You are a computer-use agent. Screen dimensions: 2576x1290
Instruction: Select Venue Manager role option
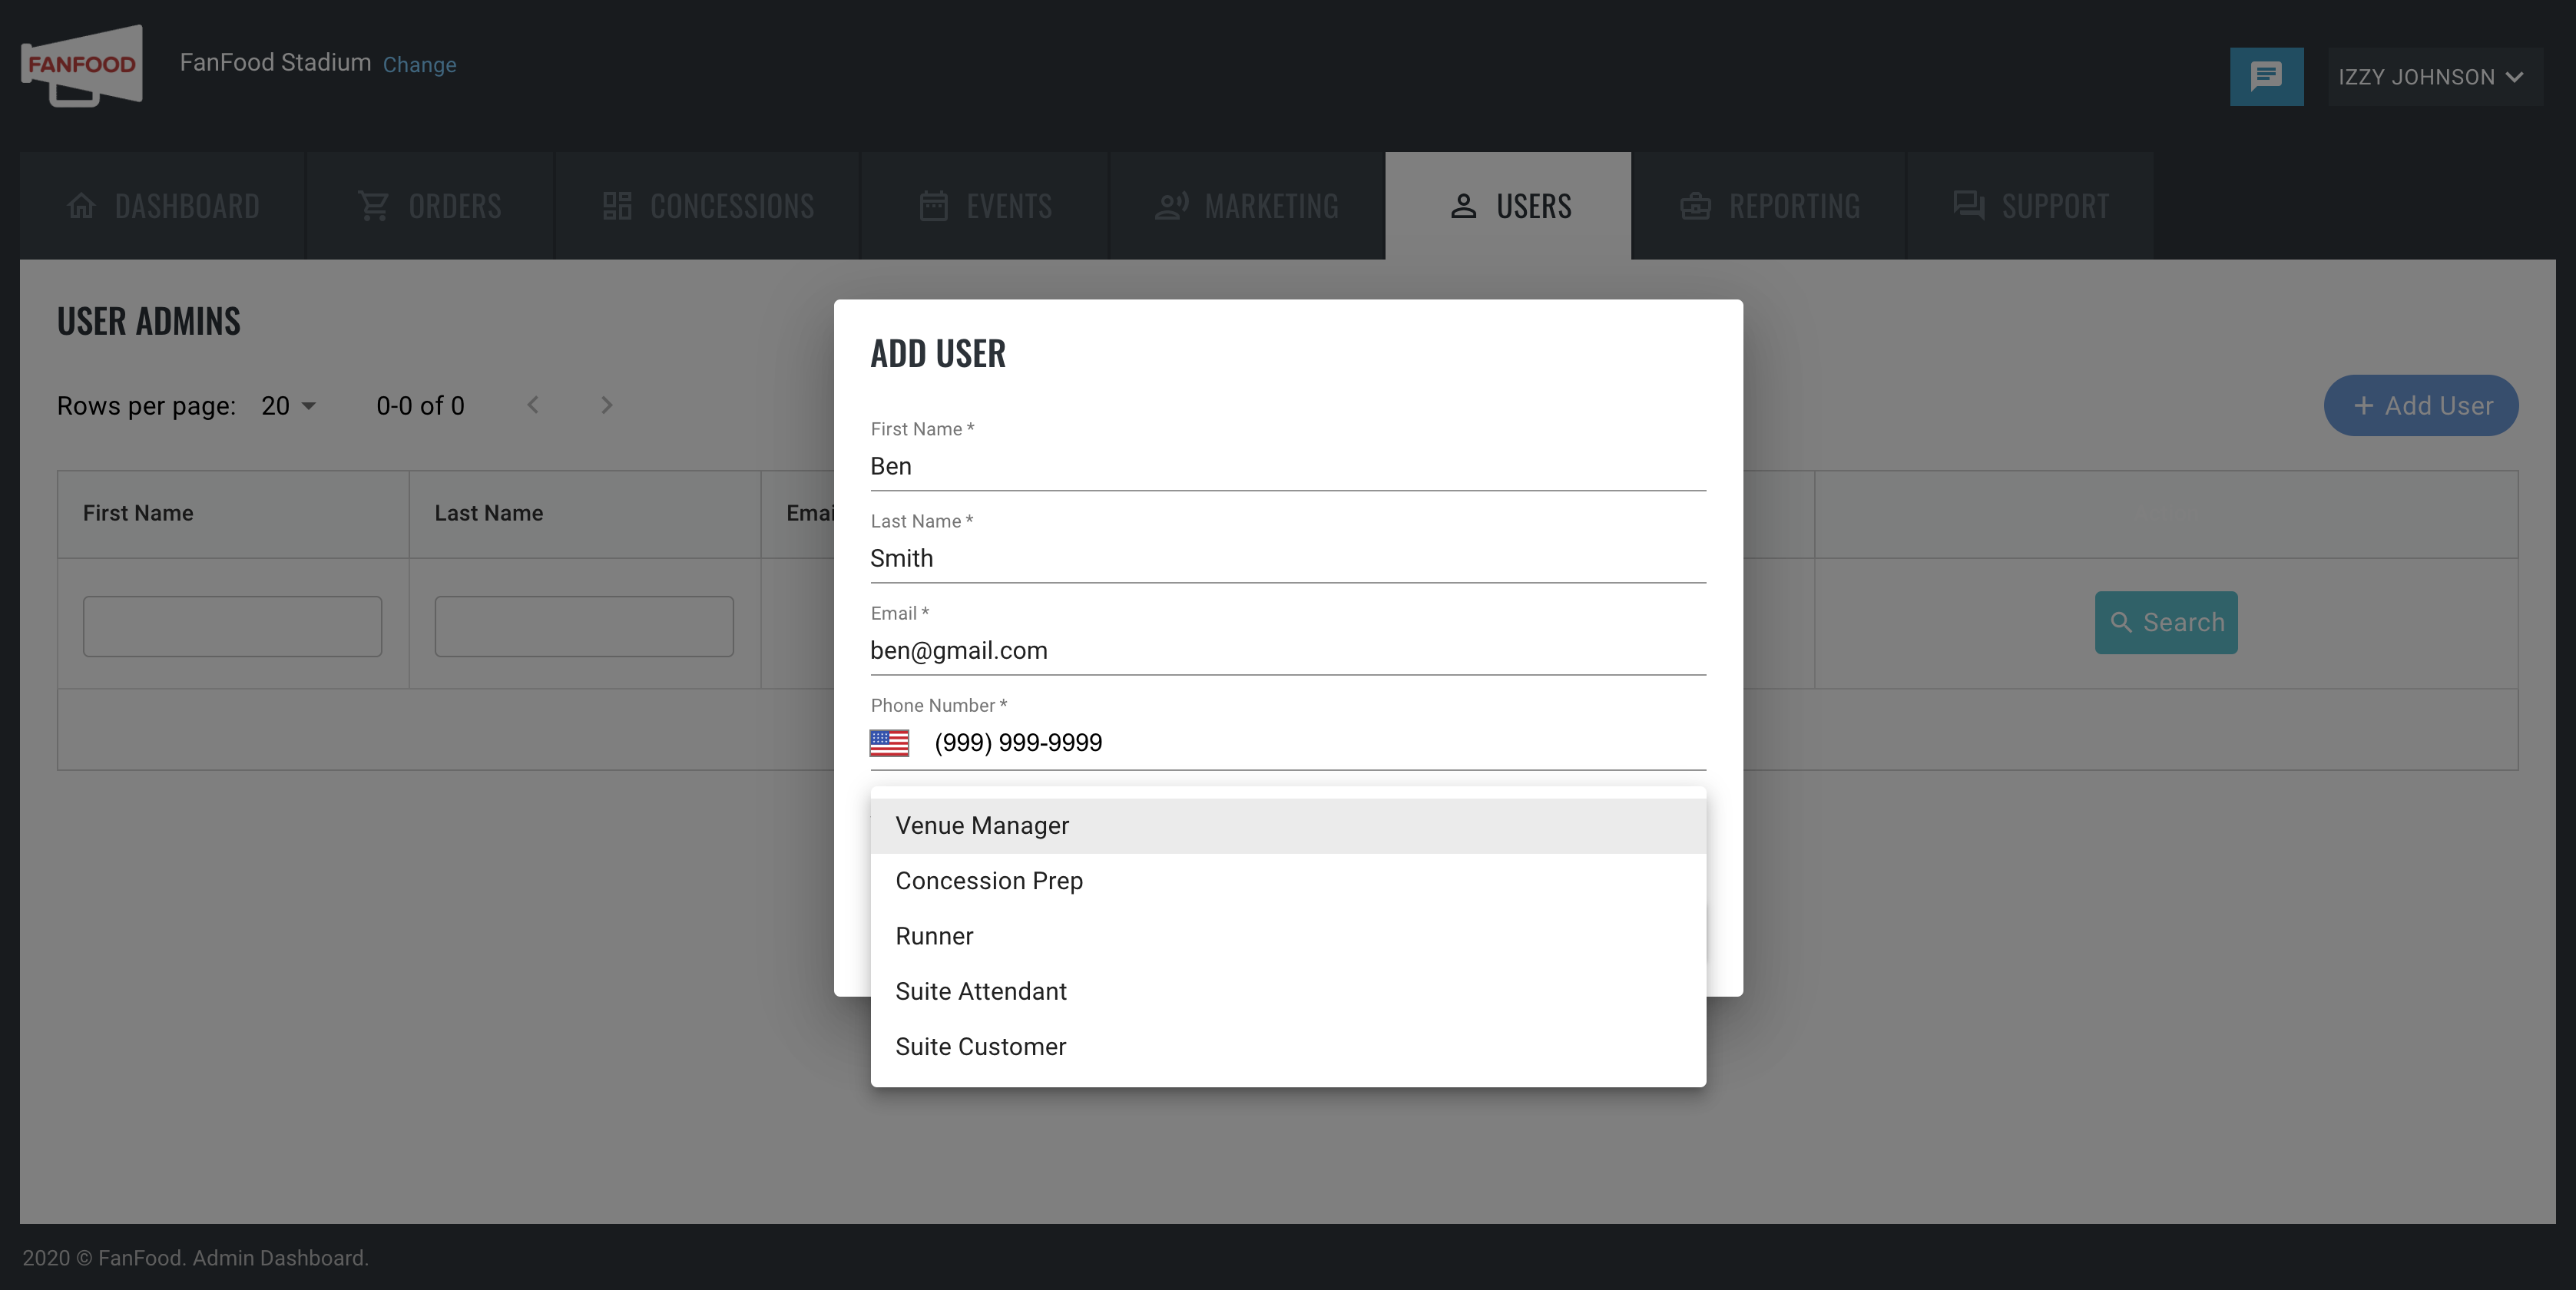(1288, 826)
